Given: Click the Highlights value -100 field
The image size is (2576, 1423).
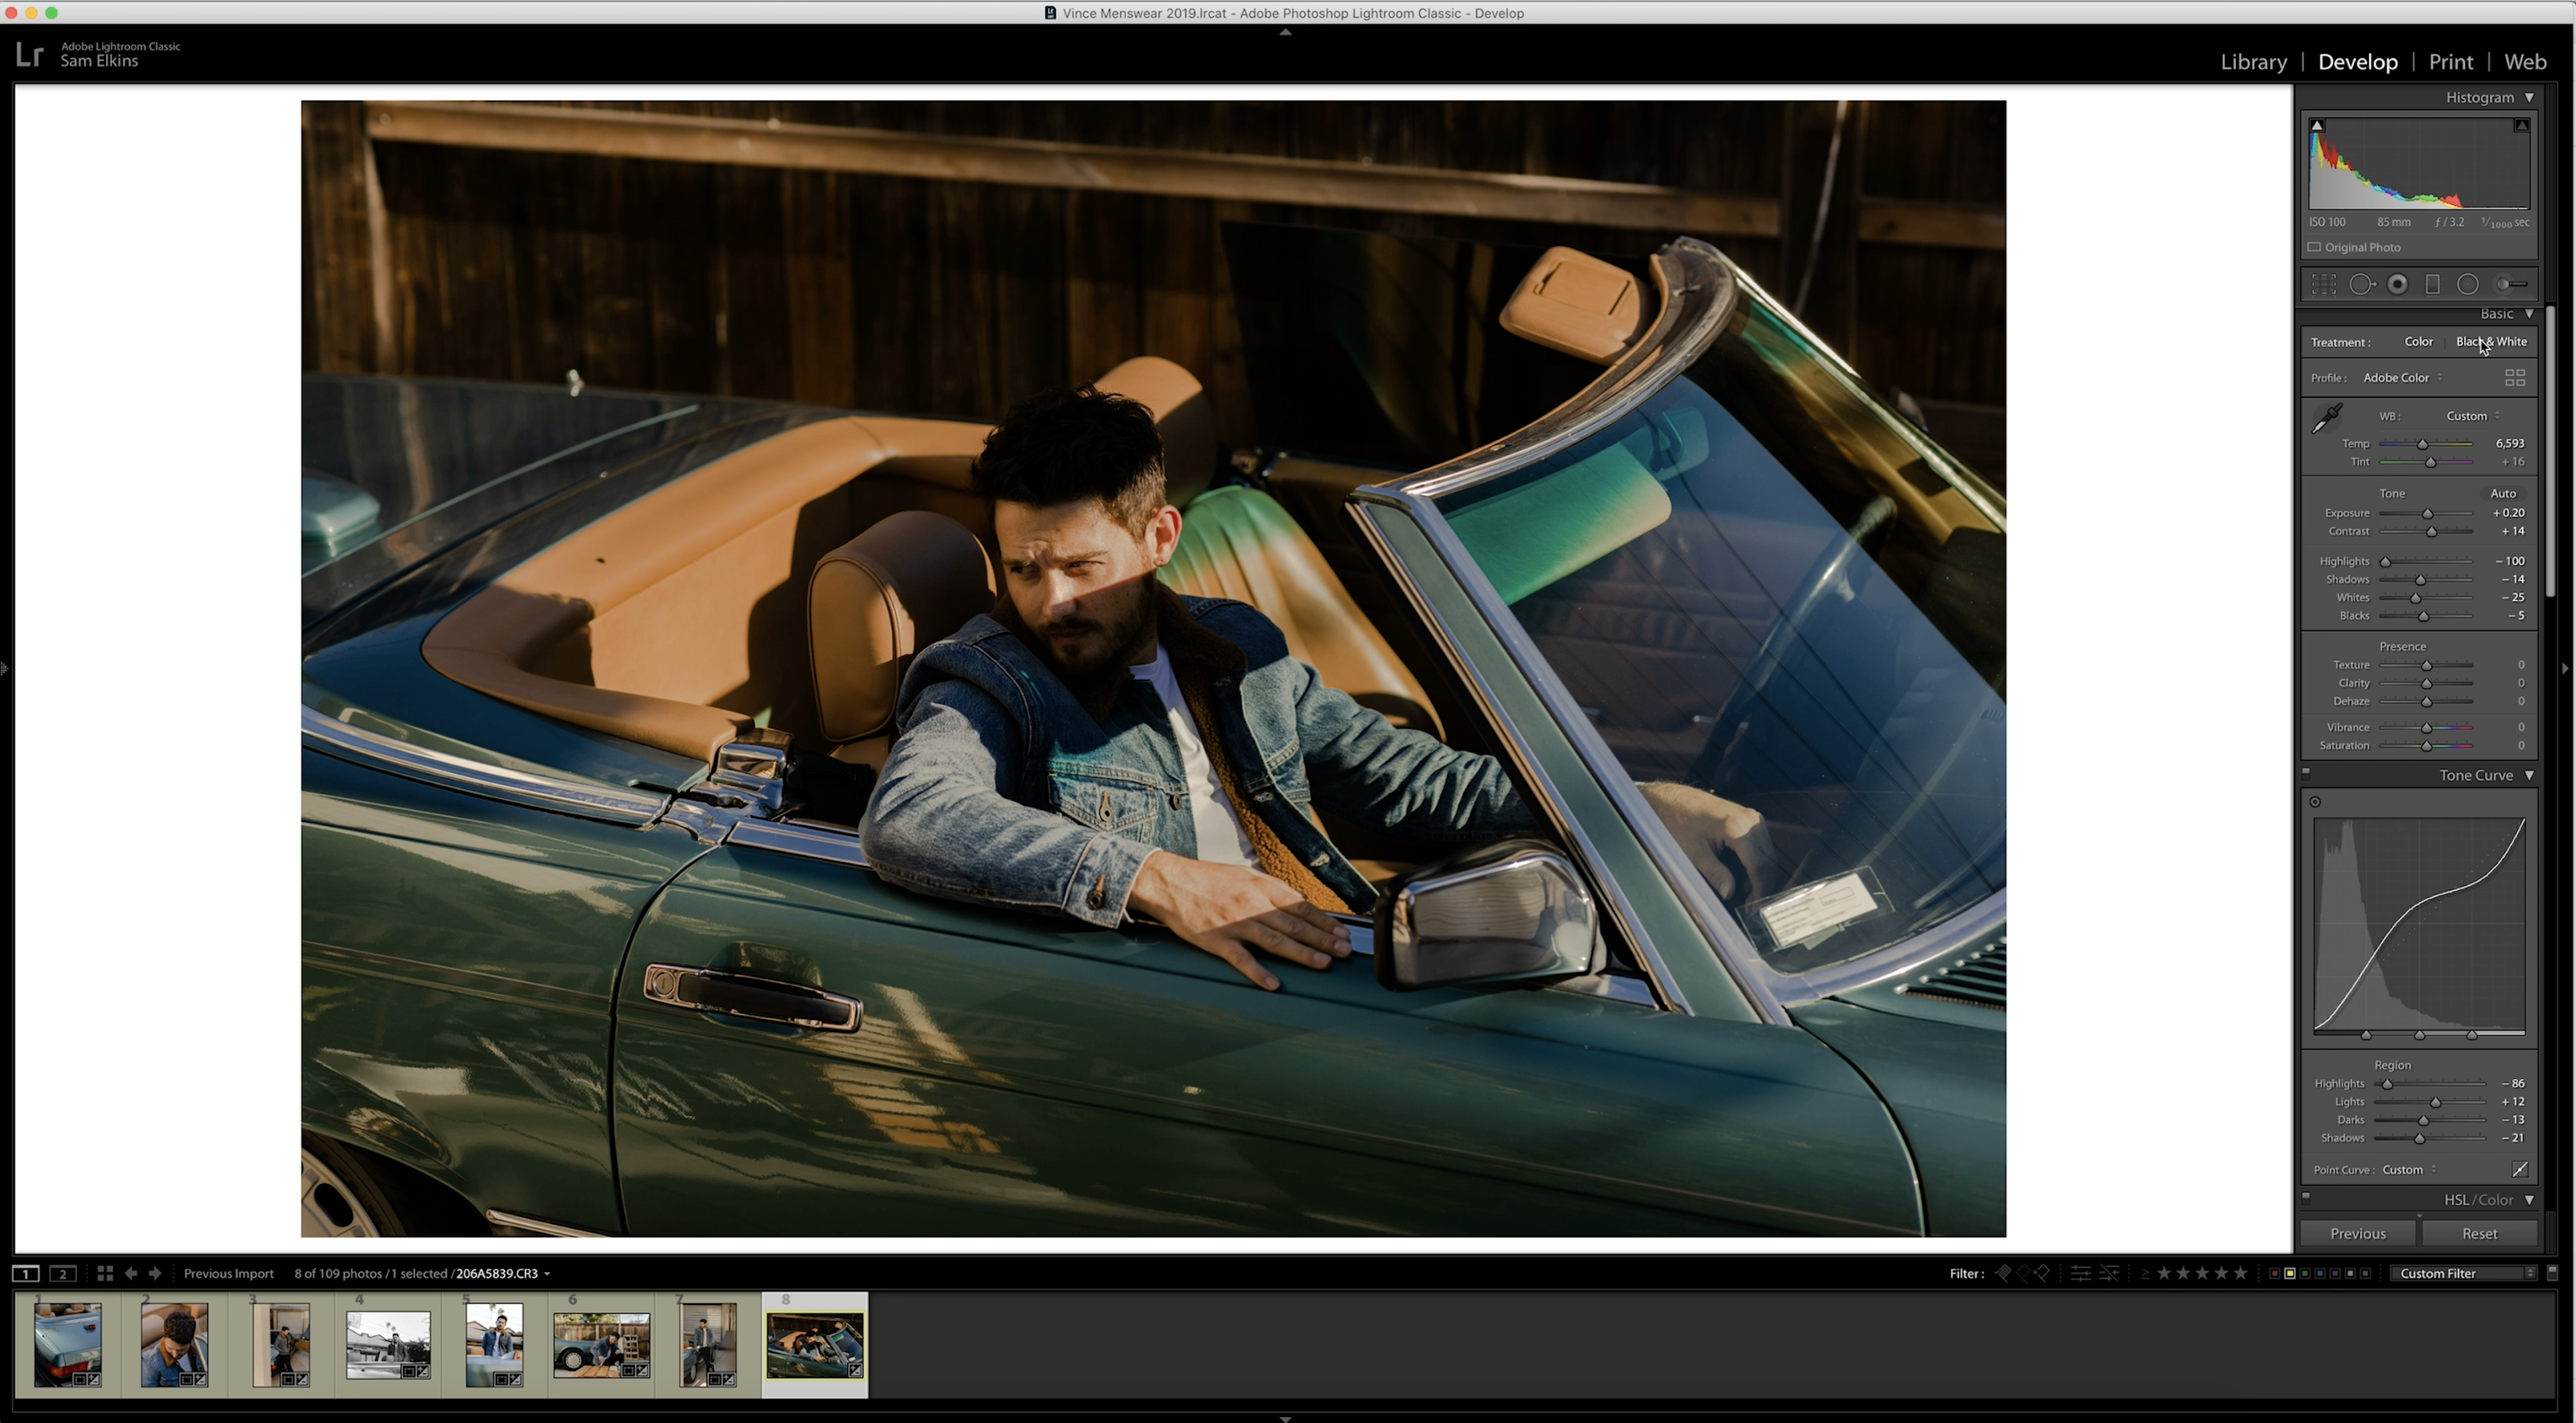Looking at the screenshot, I should [x=2510, y=561].
